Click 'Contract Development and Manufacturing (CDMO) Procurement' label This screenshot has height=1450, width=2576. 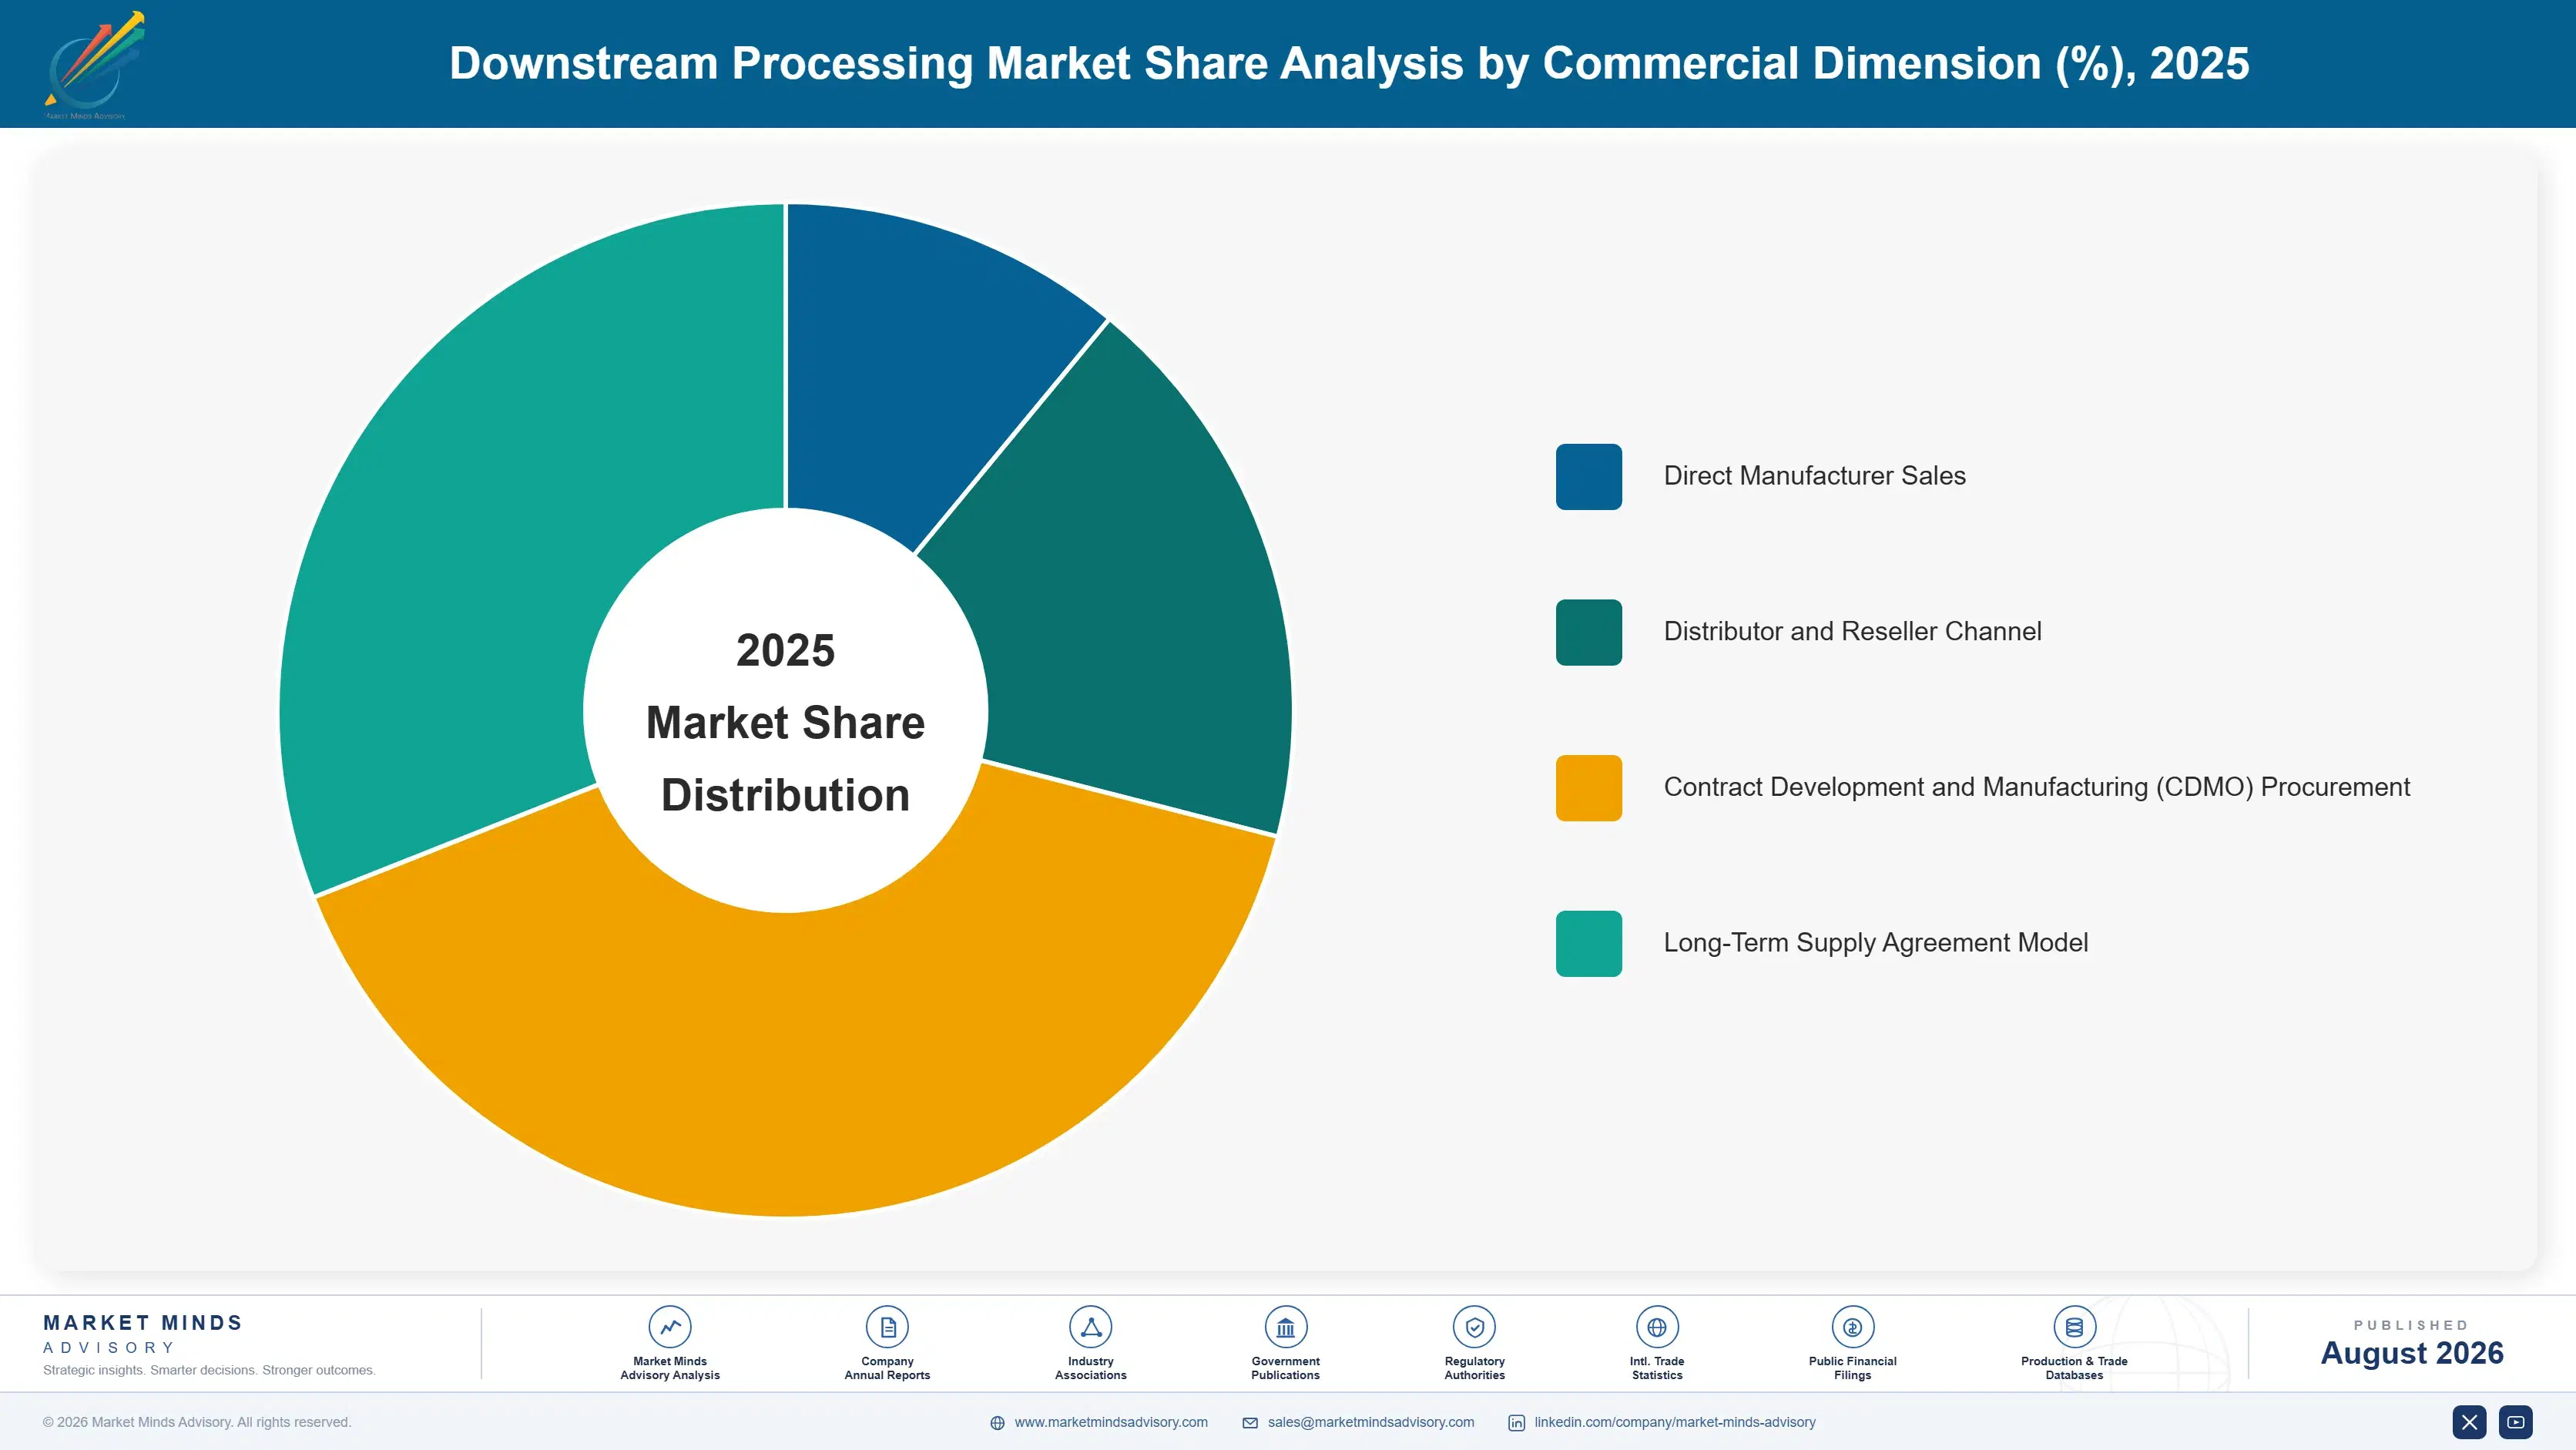(2036, 788)
